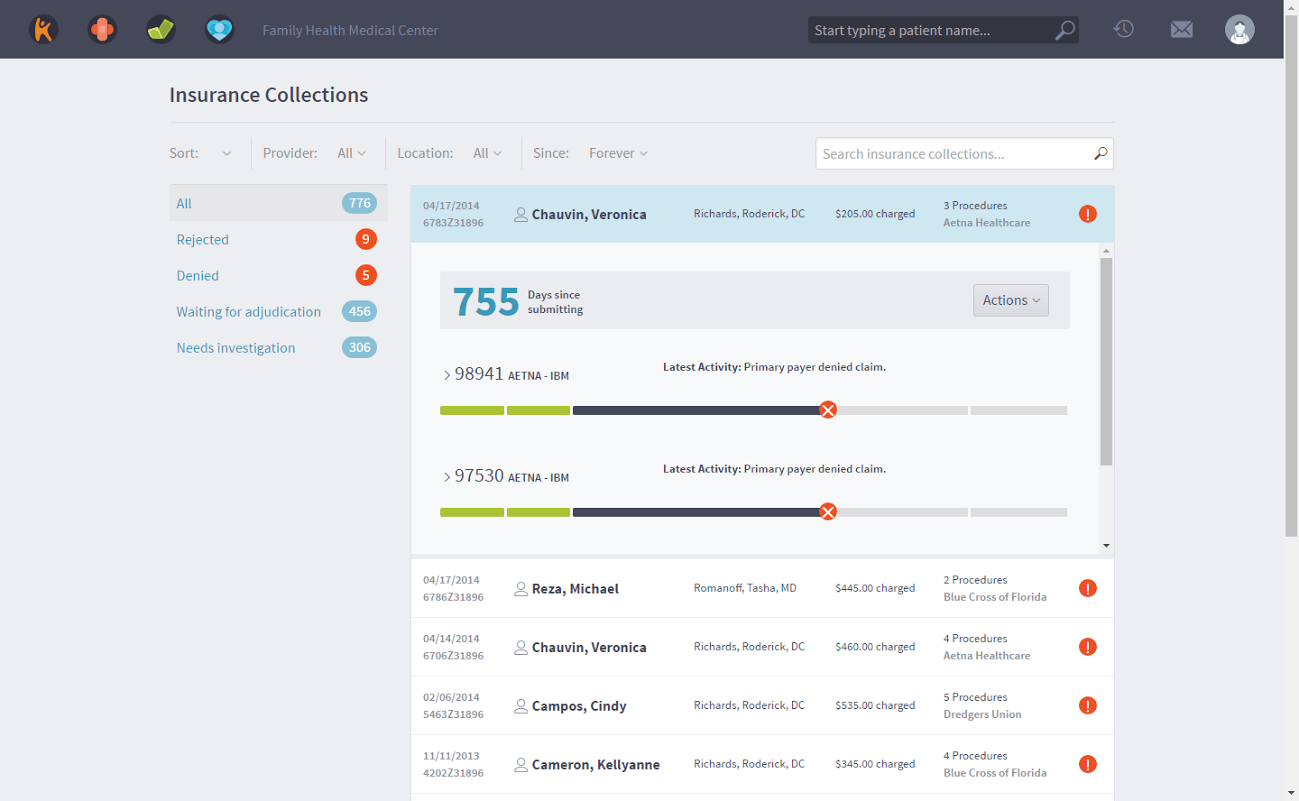Open the green billing app icon
This screenshot has height=801, width=1299.
(x=161, y=30)
